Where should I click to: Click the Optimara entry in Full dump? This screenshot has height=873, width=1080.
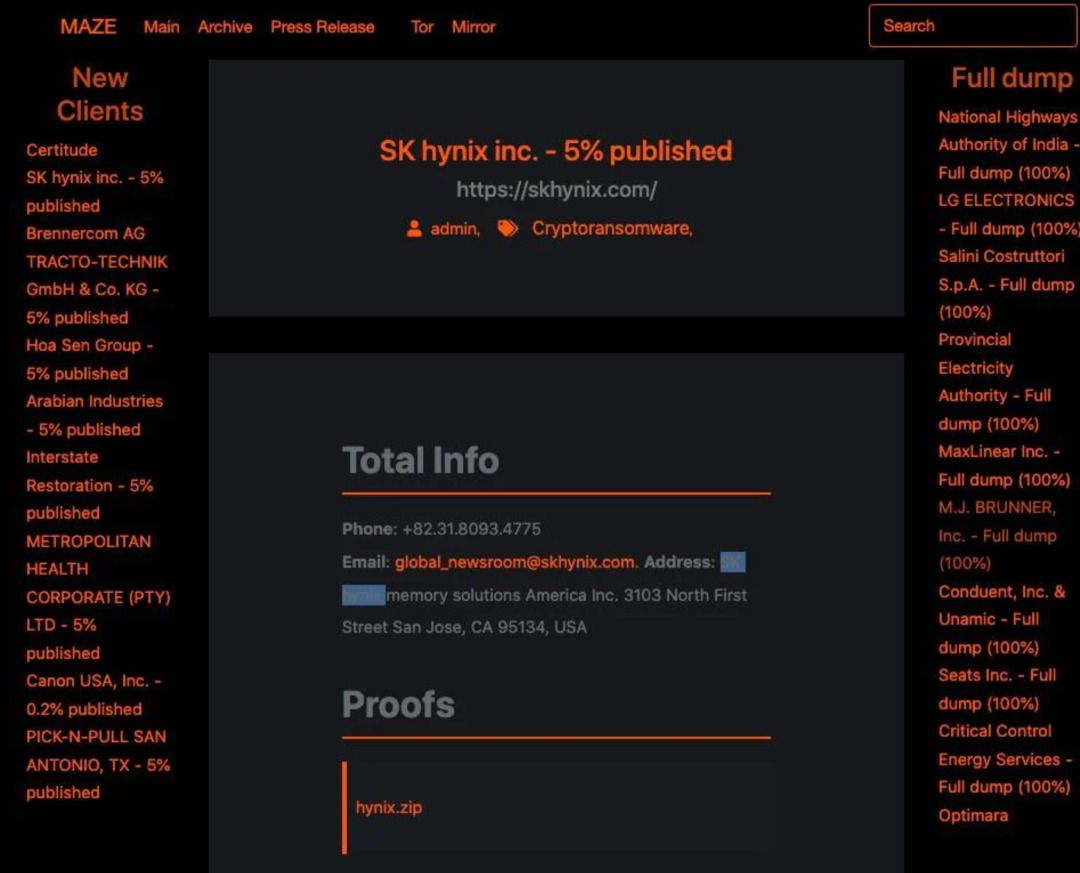(x=973, y=815)
